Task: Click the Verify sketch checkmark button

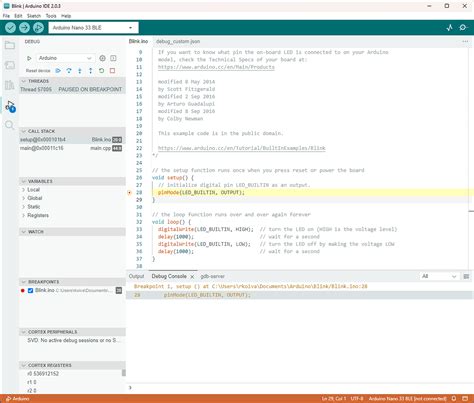Action: point(10,27)
